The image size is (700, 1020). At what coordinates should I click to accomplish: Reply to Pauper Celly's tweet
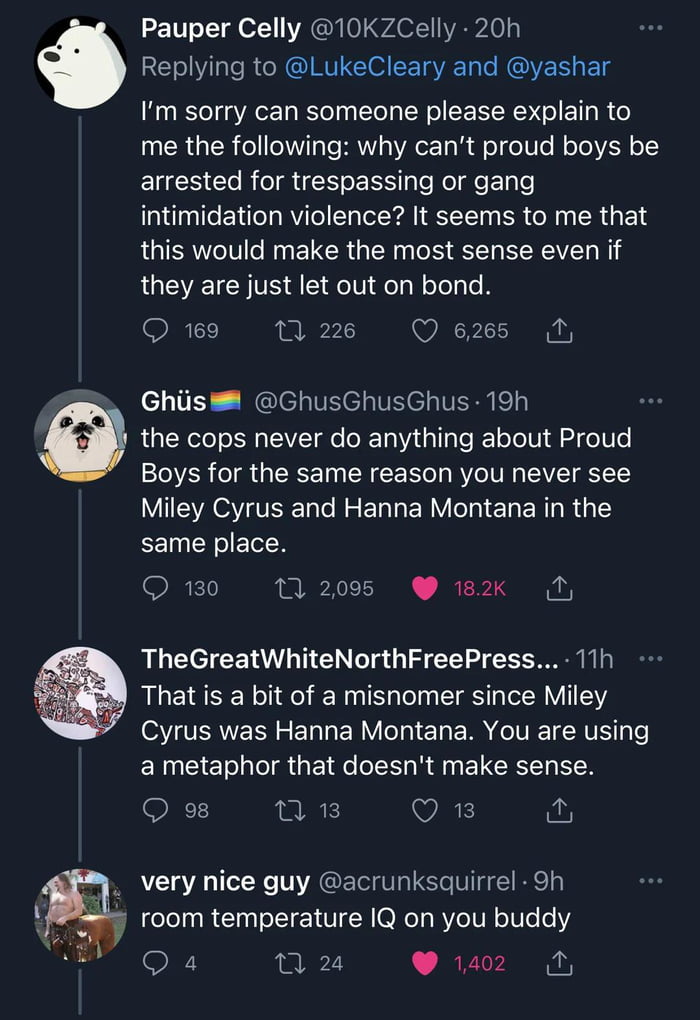[x=154, y=330]
